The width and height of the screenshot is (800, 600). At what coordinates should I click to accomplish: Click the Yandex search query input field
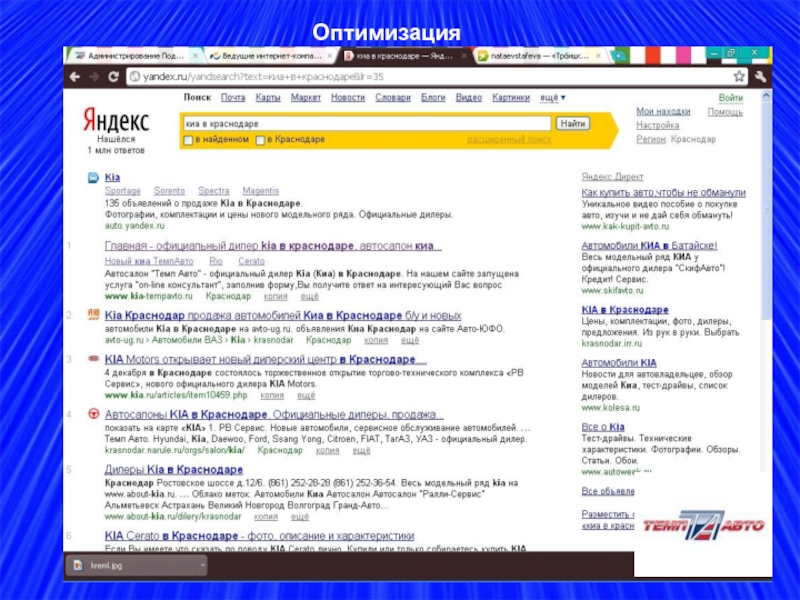coord(367,123)
